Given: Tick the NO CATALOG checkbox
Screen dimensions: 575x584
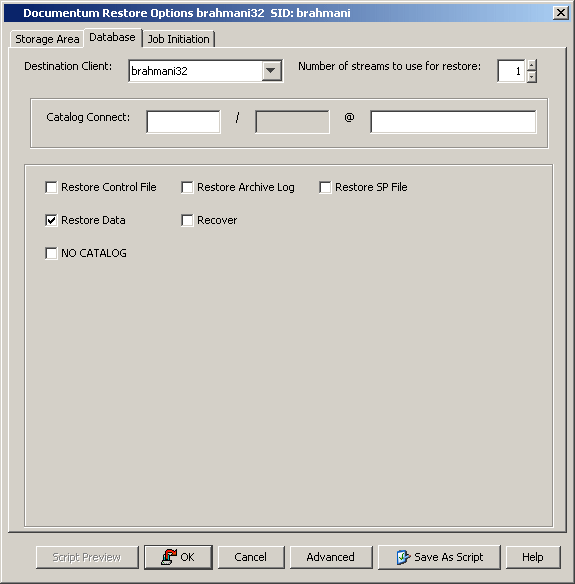Looking at the screenshot, I should coord(51,253).
